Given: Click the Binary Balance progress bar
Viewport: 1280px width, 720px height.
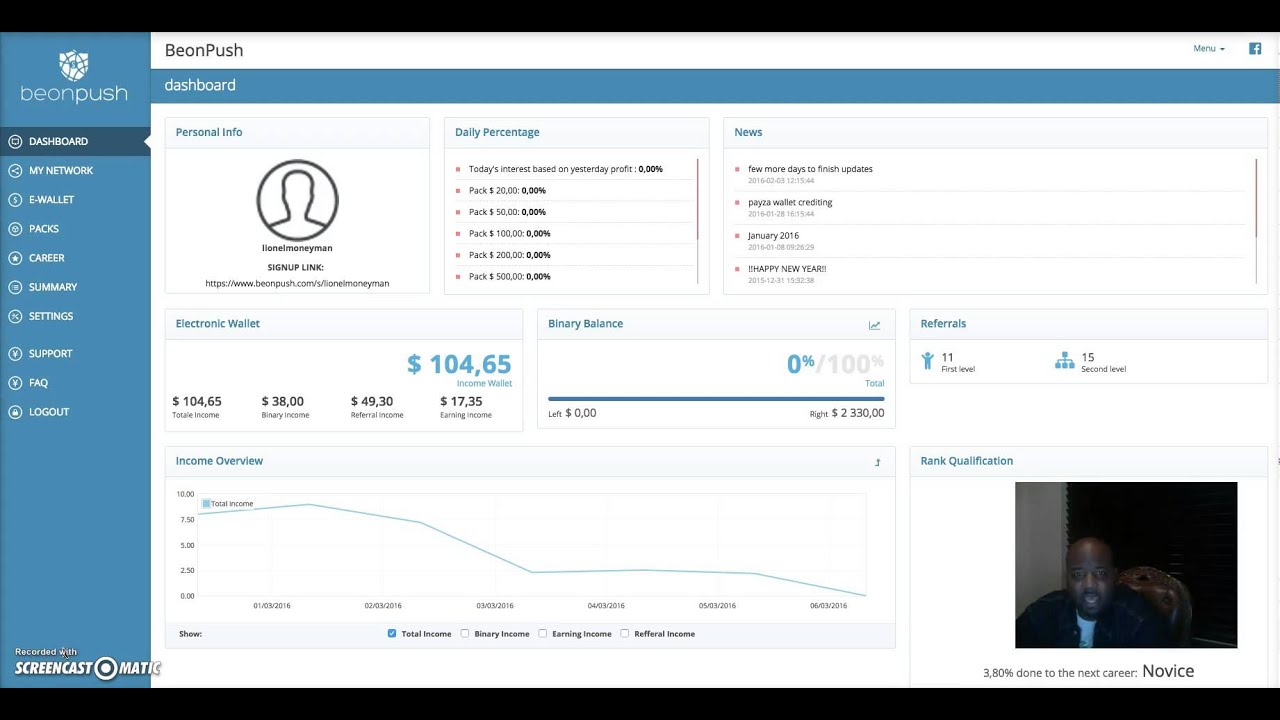Looking at the screenshot, I should tap(716, 399).
